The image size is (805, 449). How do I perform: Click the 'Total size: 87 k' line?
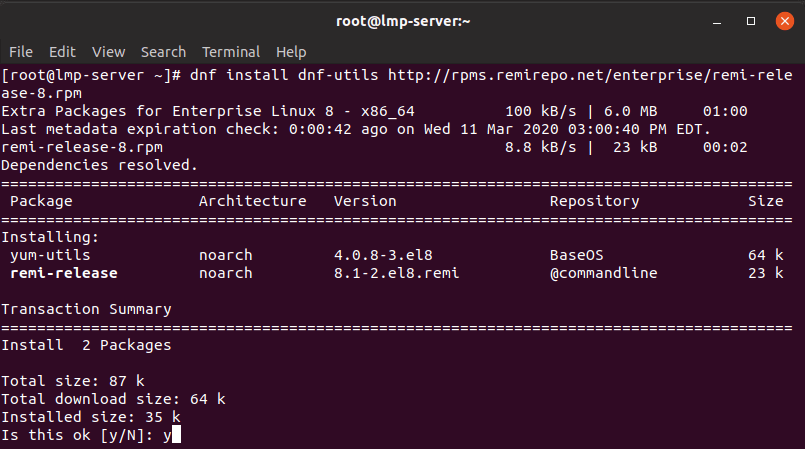click(73, 381)
